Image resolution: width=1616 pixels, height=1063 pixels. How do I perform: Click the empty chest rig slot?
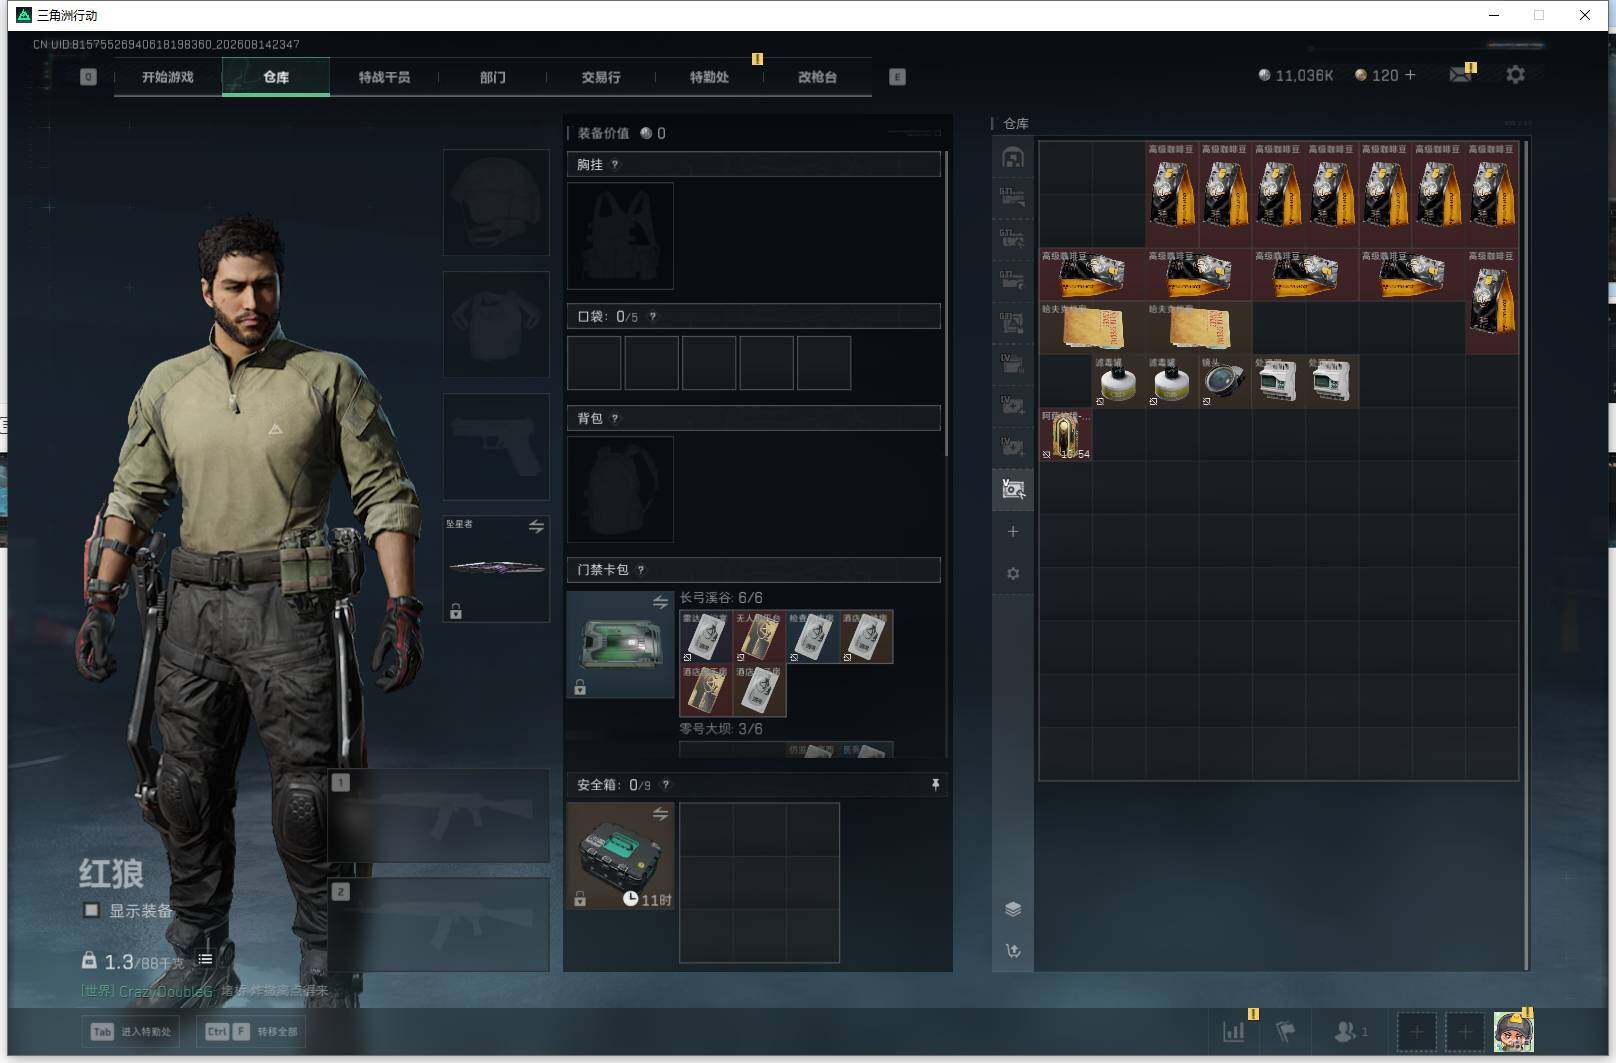[620, 236]
